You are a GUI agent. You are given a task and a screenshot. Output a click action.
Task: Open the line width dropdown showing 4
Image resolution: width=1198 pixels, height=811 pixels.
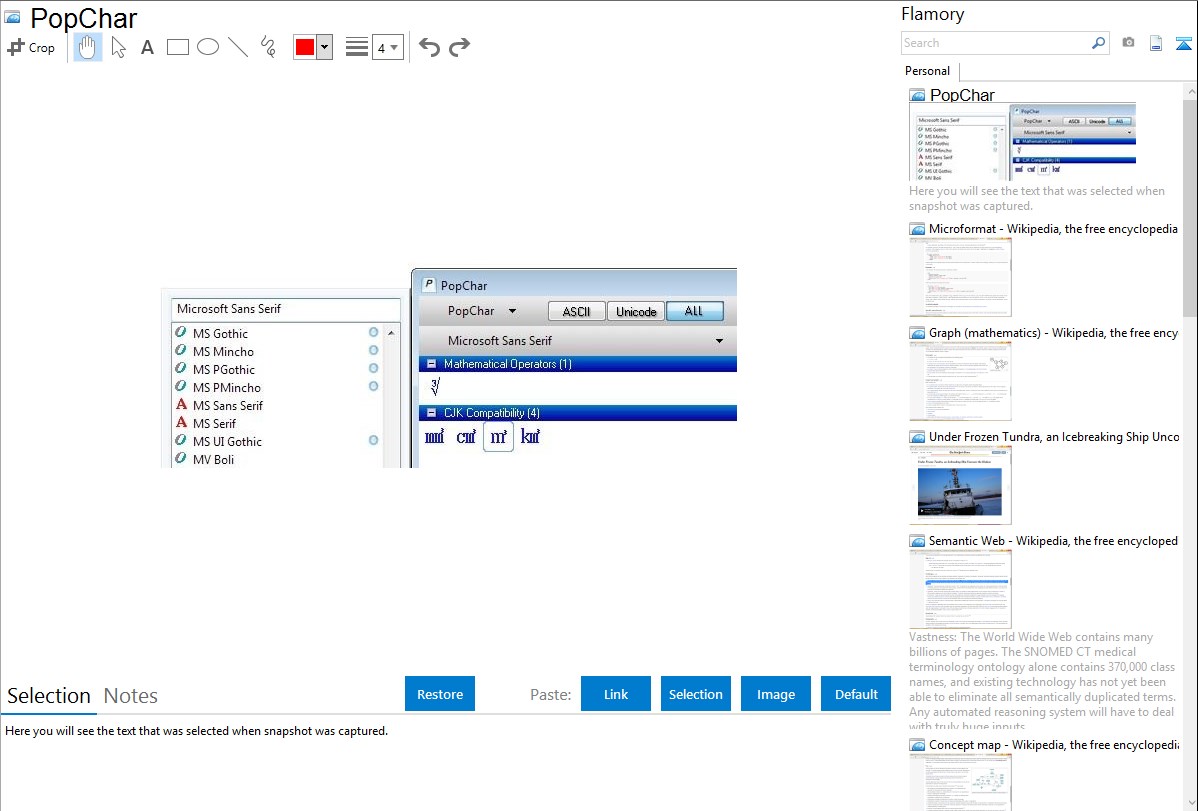pos(388,47)
